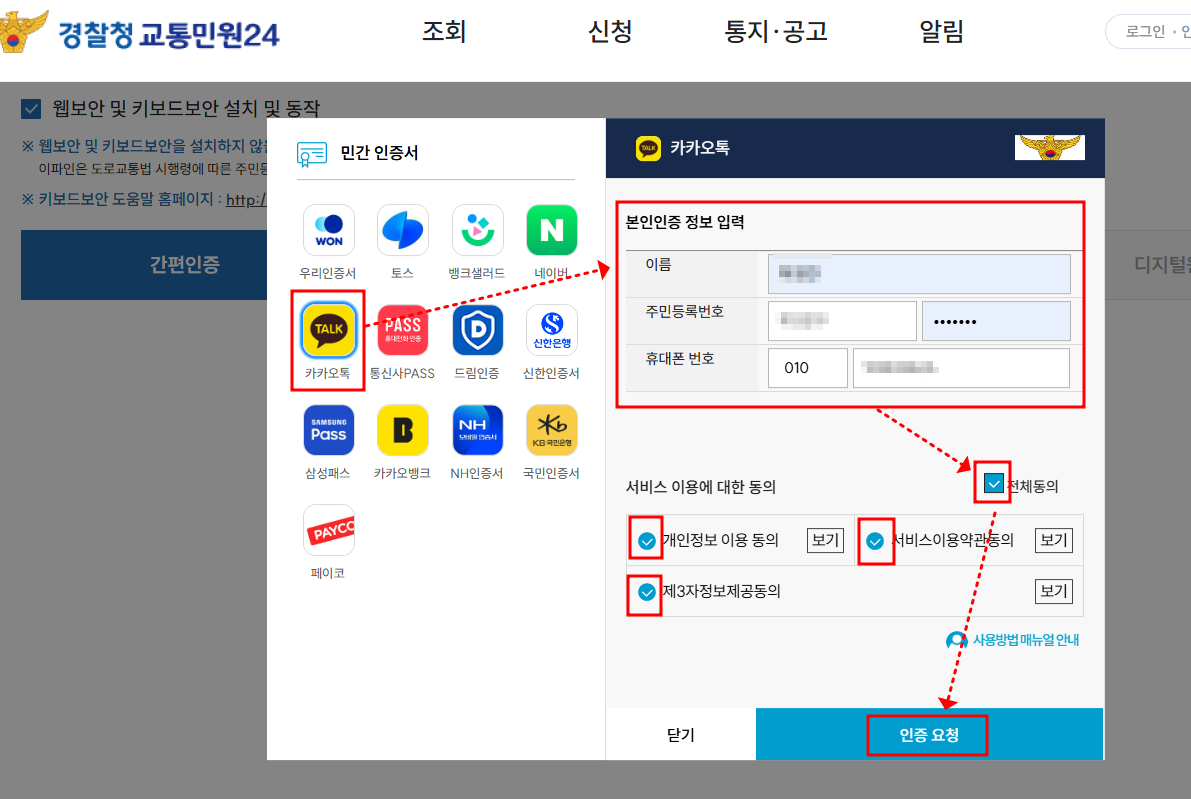Screen dimensions: 1191x799
Task: Switch to the 디지털 tab at right edge
Action: click(x=1148, y=264)
